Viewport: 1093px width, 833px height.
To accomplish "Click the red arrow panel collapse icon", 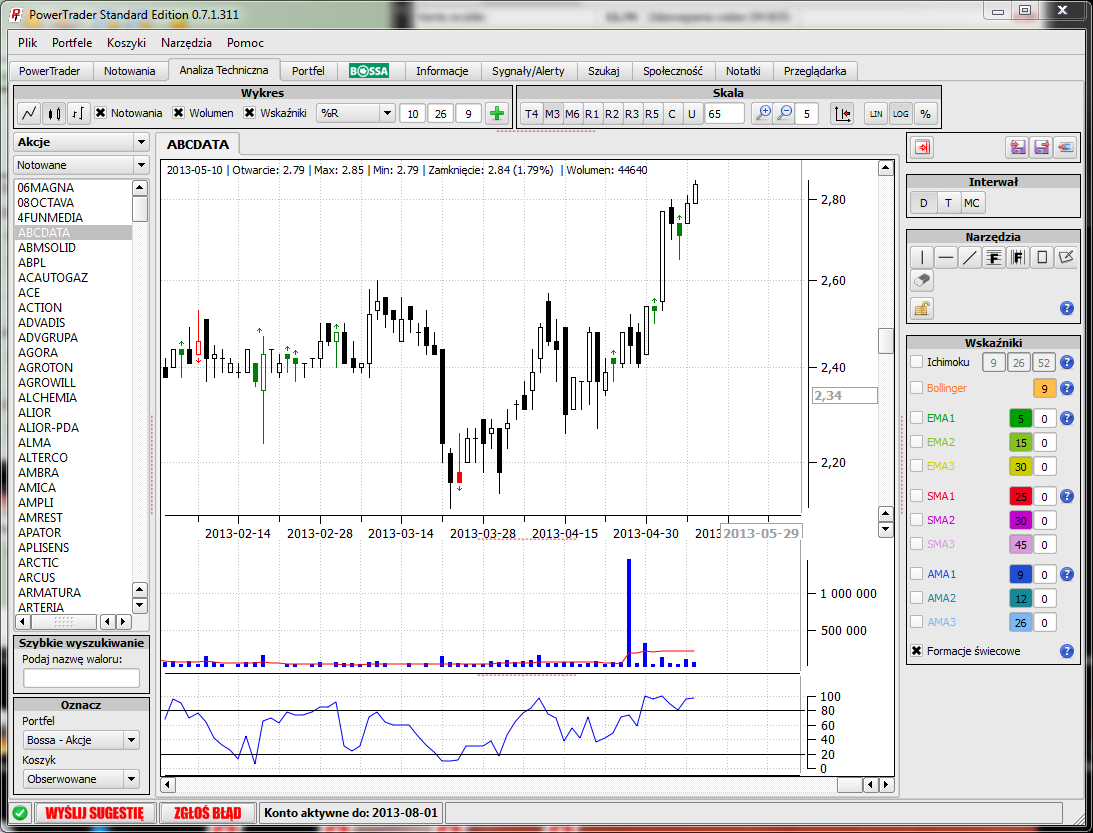I will tap(922, 147).
